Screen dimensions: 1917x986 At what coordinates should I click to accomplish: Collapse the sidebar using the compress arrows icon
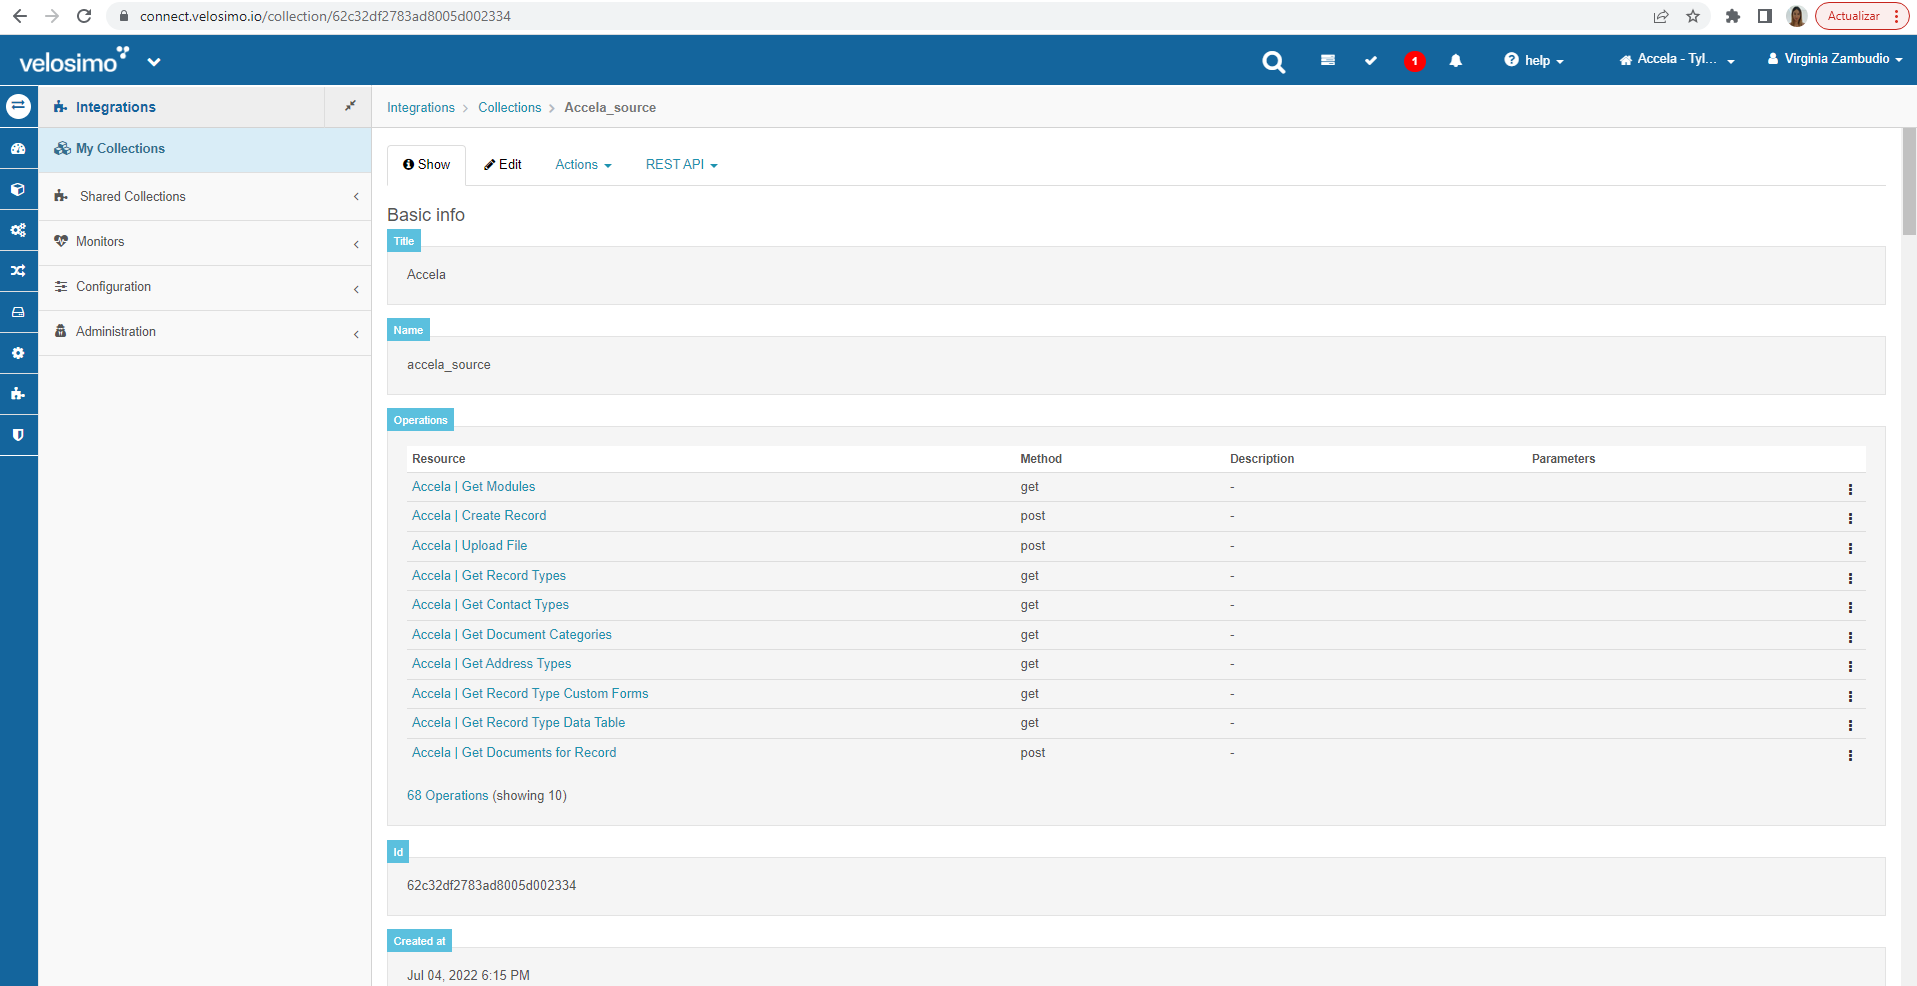click(x=350, y=106)
